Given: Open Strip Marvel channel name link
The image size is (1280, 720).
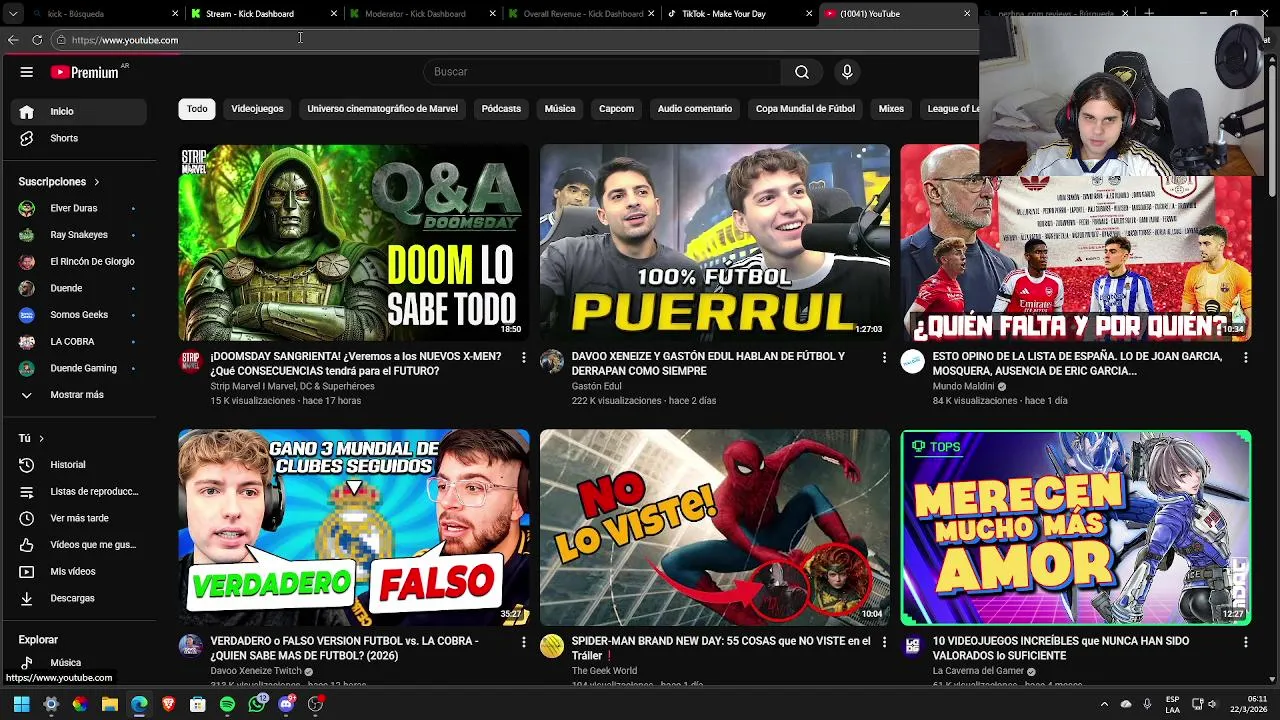Looking at the screenshot, I should (292, 387).
